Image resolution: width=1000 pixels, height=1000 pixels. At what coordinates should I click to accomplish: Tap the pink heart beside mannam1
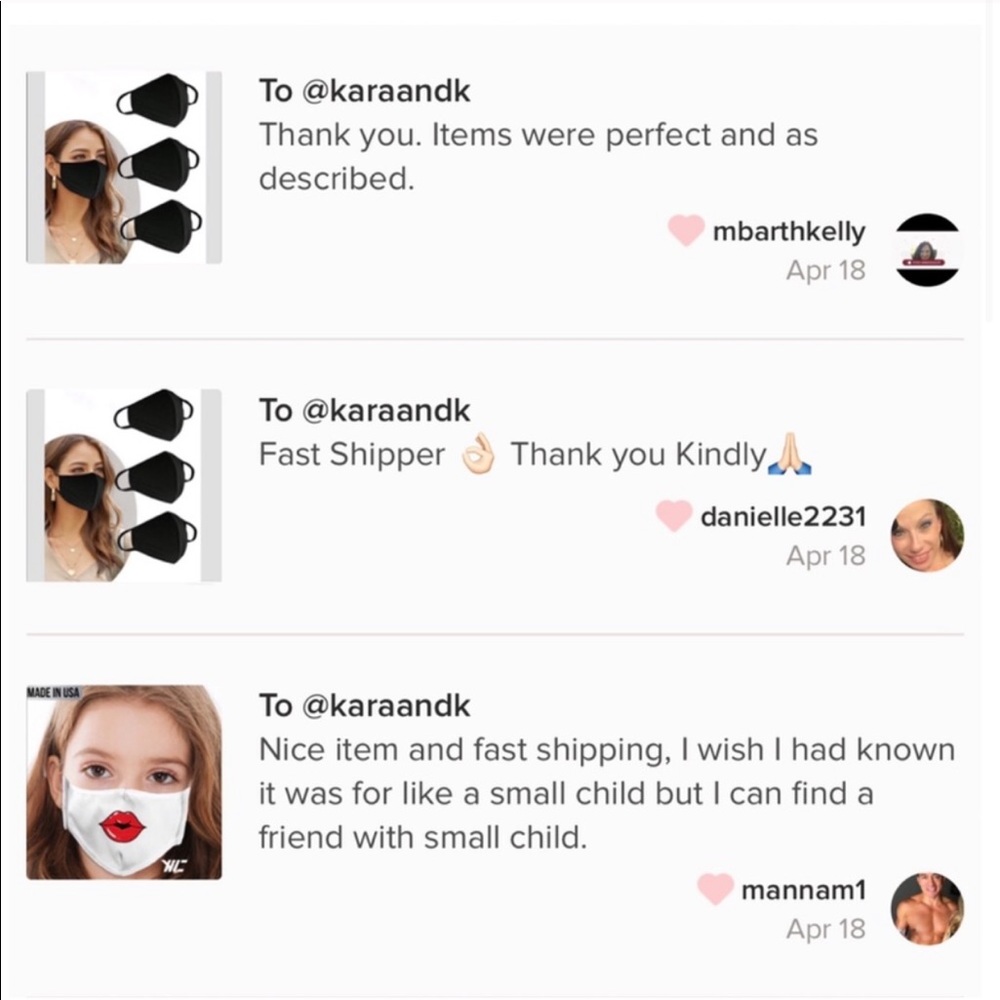(715, 888)
